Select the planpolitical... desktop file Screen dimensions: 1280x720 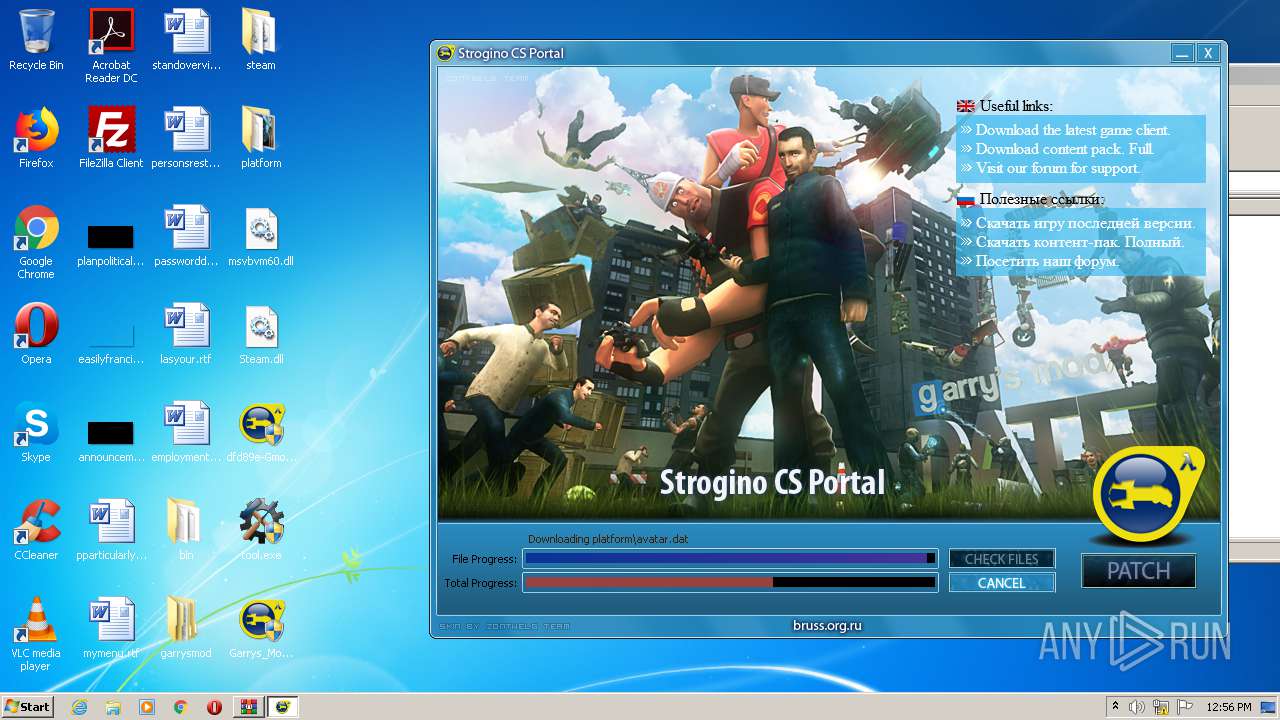pyautogui.click(x=111, y=244)
